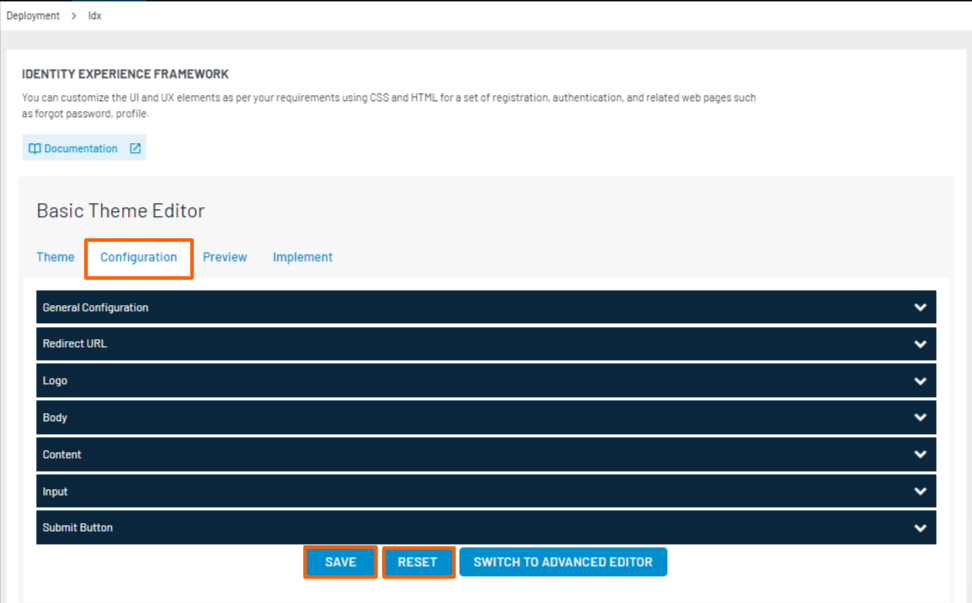Viewport: 972px width, 603px height.
Task: Expand the Input accordion section
Action: [x=485, y=492]
